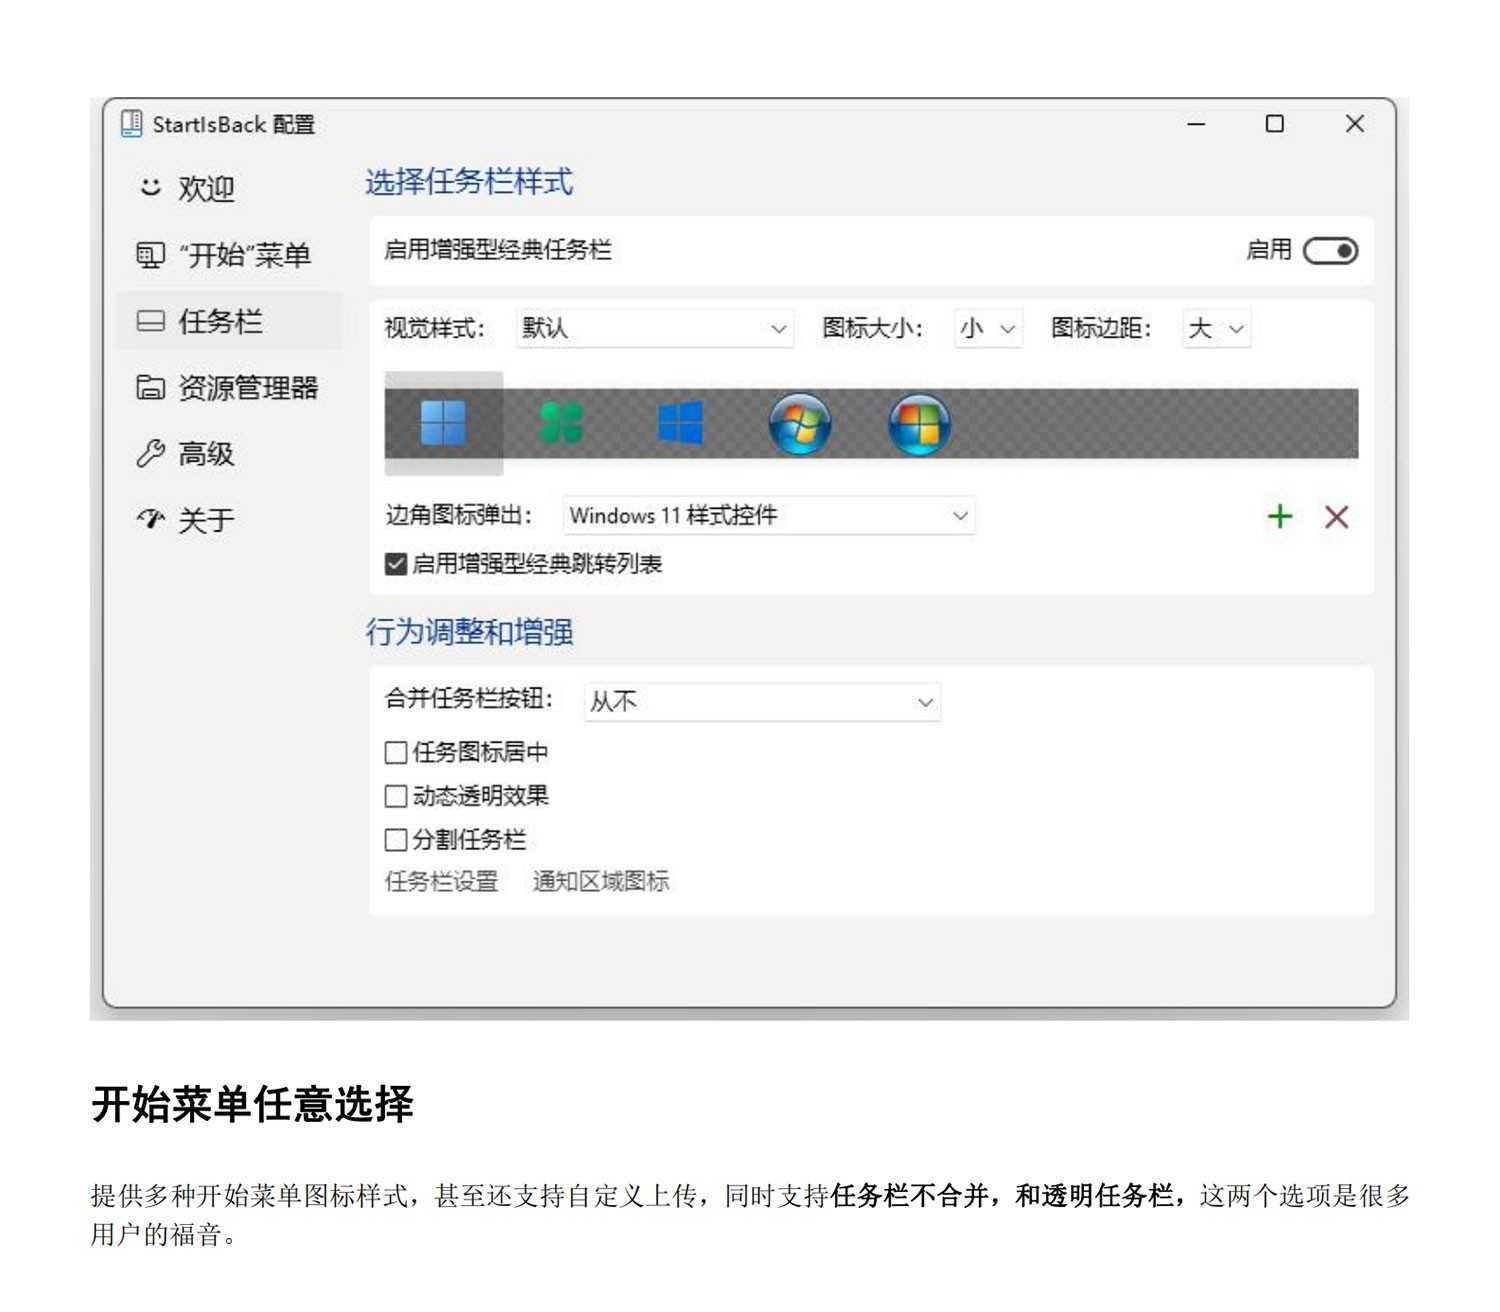The height and width of the screenshot is (1312, 1500).
Task: Select the 任务栏 sidebar item
Action: point(229,321)
